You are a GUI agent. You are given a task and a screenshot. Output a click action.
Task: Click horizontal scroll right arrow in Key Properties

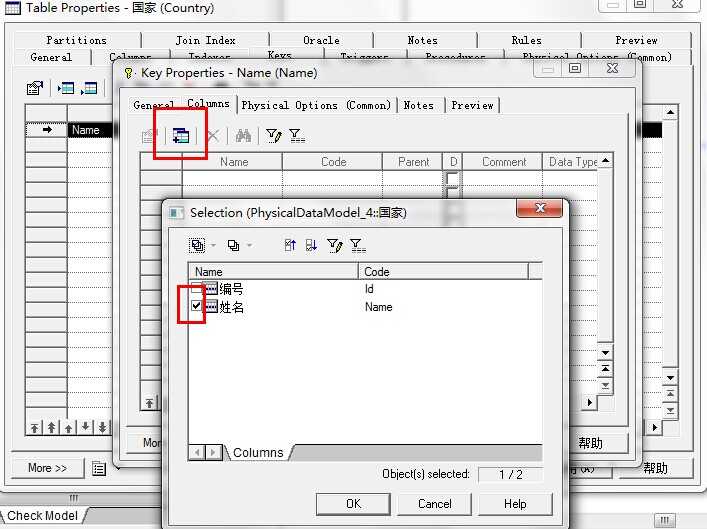coord(589,402)
